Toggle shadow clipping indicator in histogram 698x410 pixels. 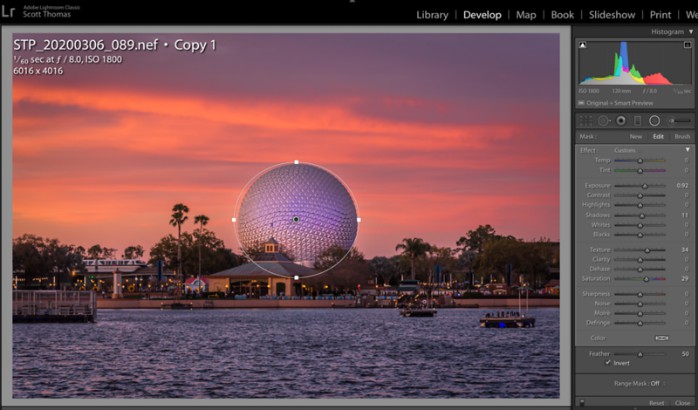pos(582,45)
